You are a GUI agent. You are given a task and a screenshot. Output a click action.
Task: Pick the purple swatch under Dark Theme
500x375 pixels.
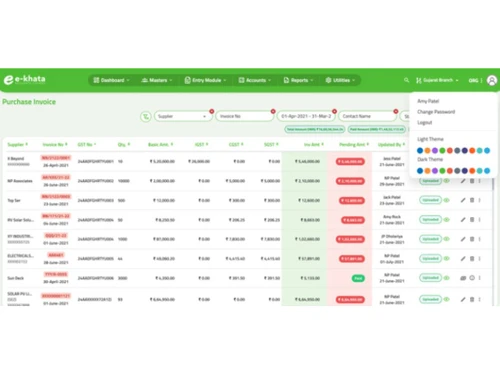(435, 171)
